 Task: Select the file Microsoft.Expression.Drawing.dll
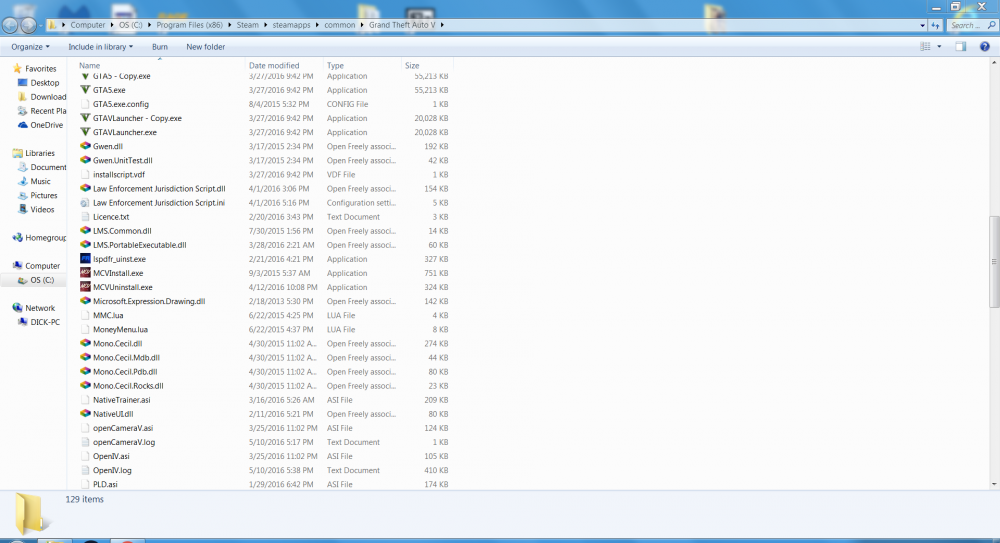[149, 301]
